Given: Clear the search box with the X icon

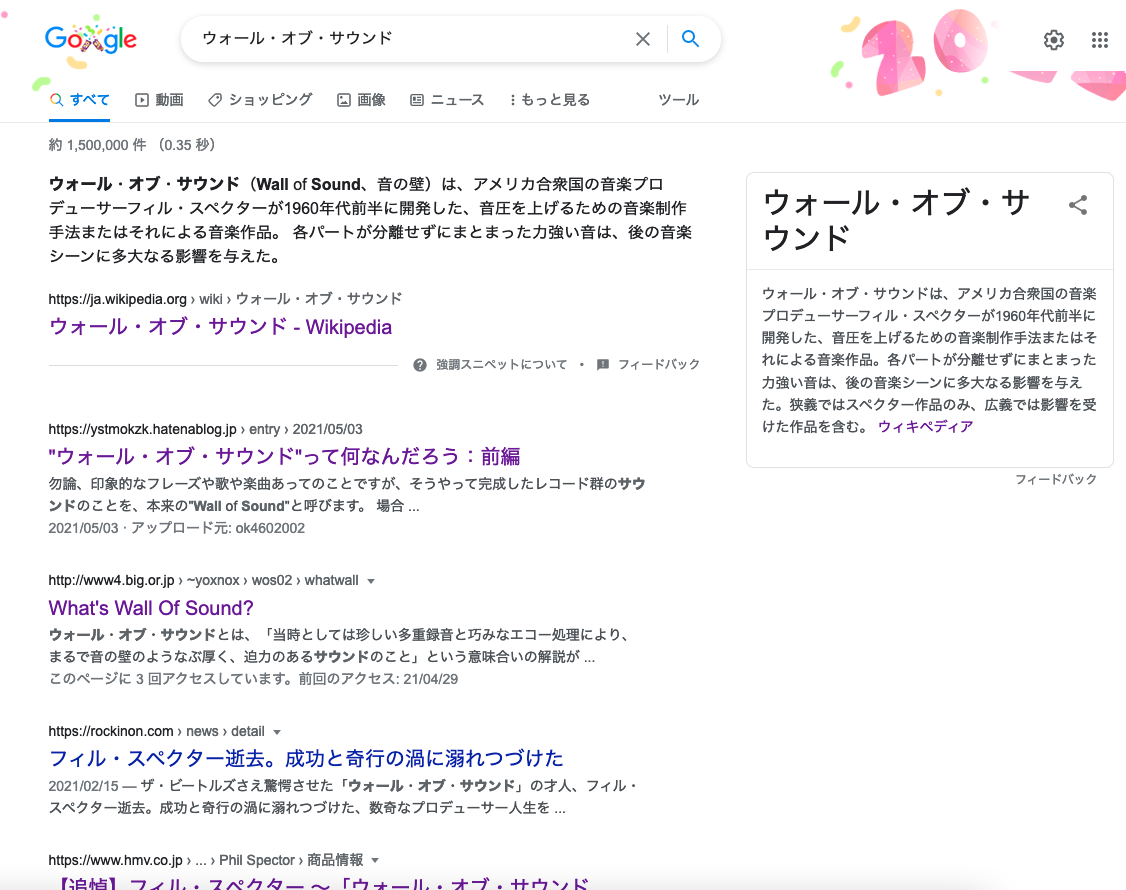Looking at the screenshot, I should (x=643, y=39).
